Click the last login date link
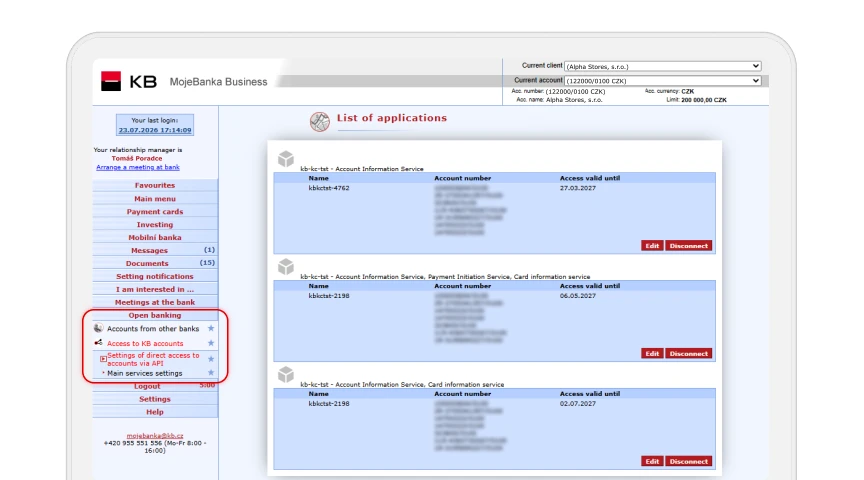Screen dimensions: 864x480 [x=155, y=130]
